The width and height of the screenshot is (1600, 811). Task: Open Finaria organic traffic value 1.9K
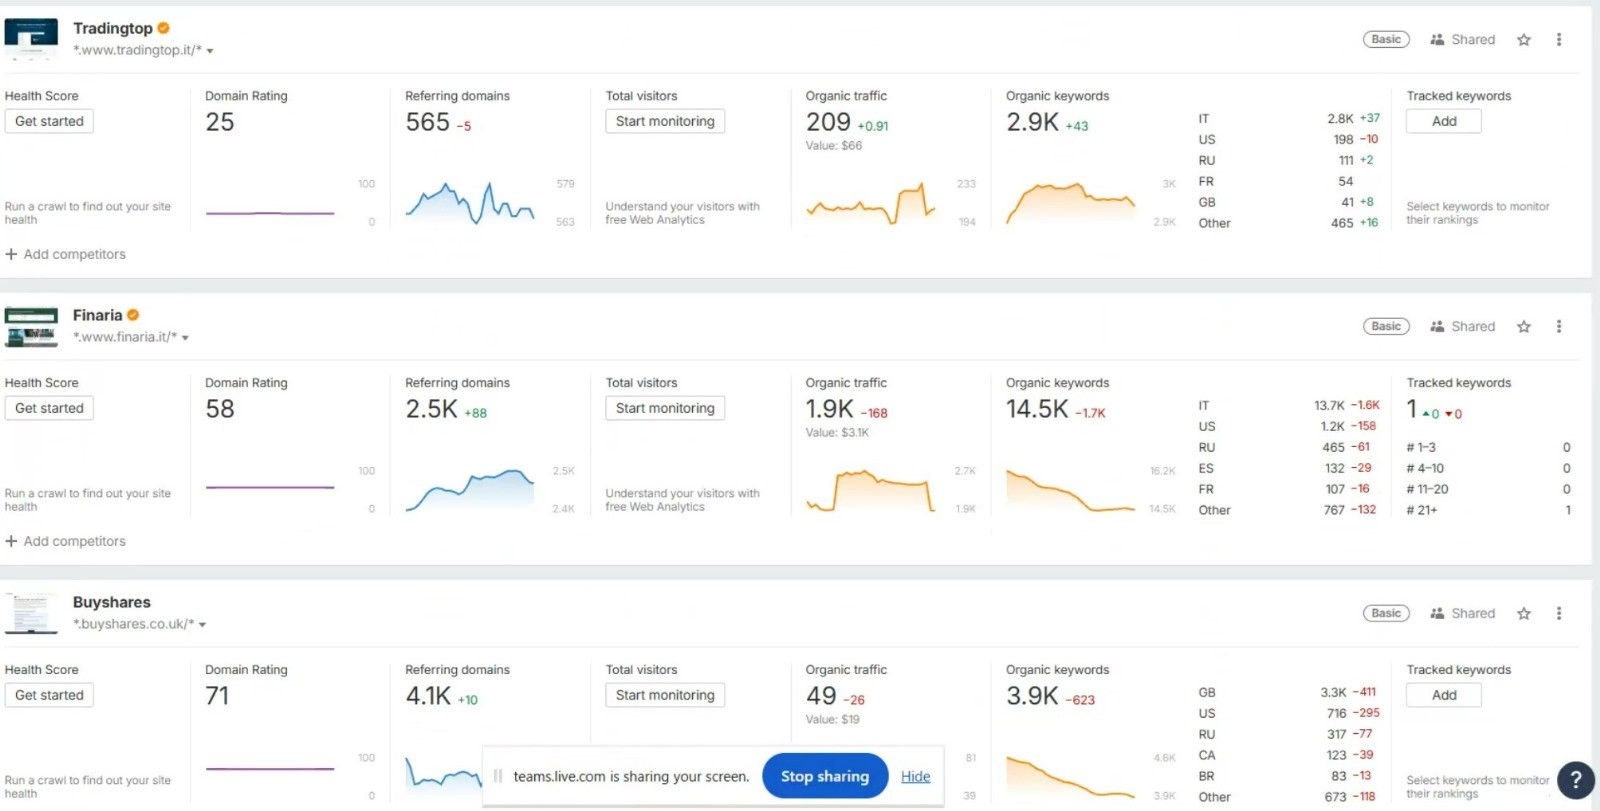point(830,409)
